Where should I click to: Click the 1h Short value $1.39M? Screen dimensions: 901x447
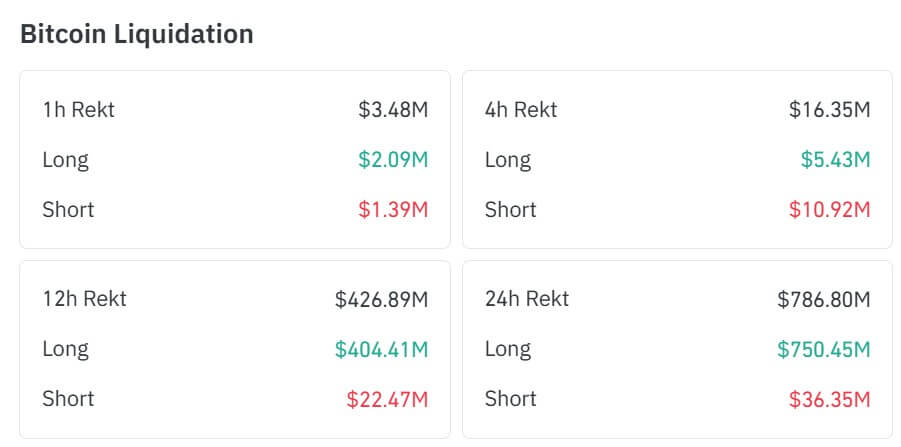(x=393, y=209)
